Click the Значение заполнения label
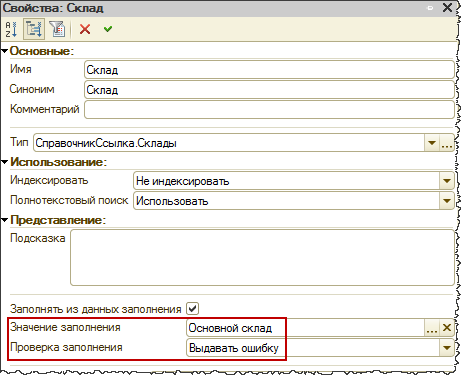462x375 pixels. pyautogui.click(x=65, y=327)
